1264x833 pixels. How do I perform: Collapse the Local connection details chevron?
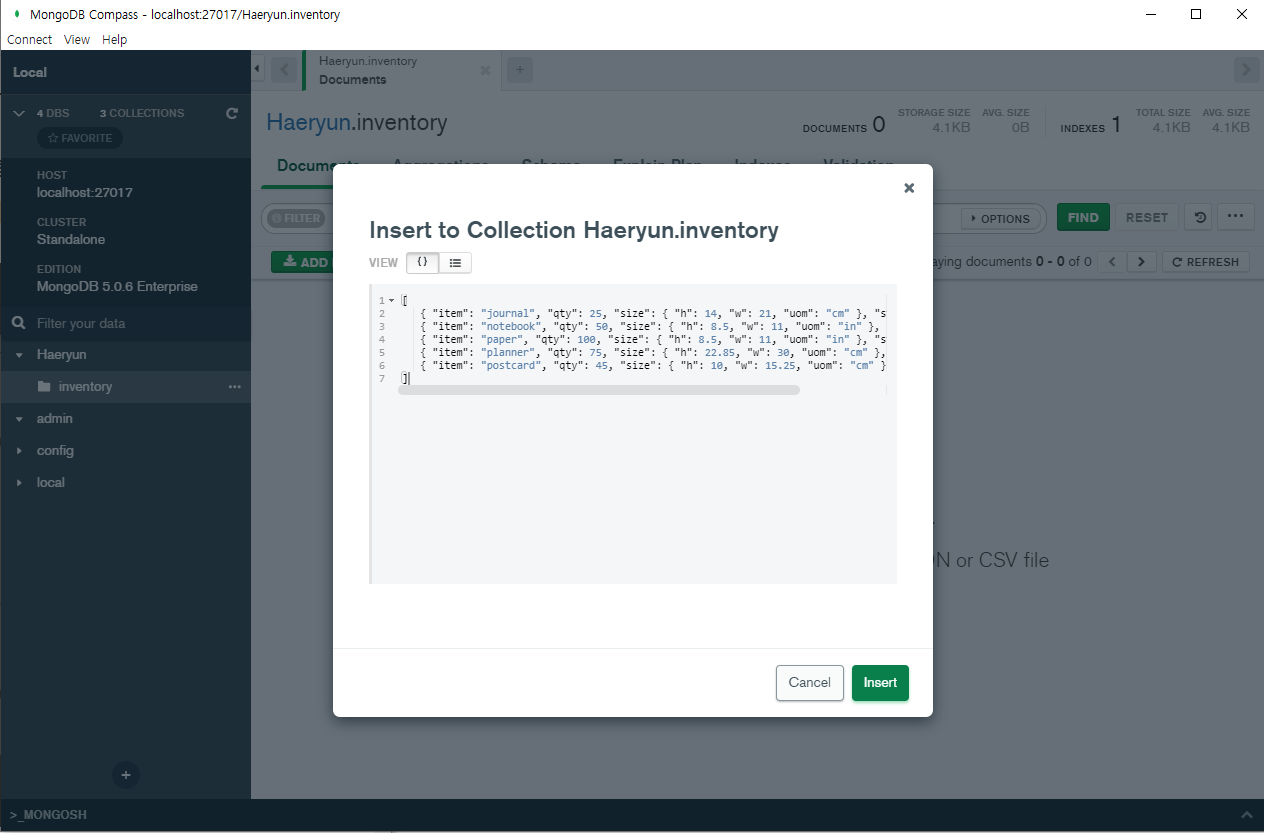[18, 113]
